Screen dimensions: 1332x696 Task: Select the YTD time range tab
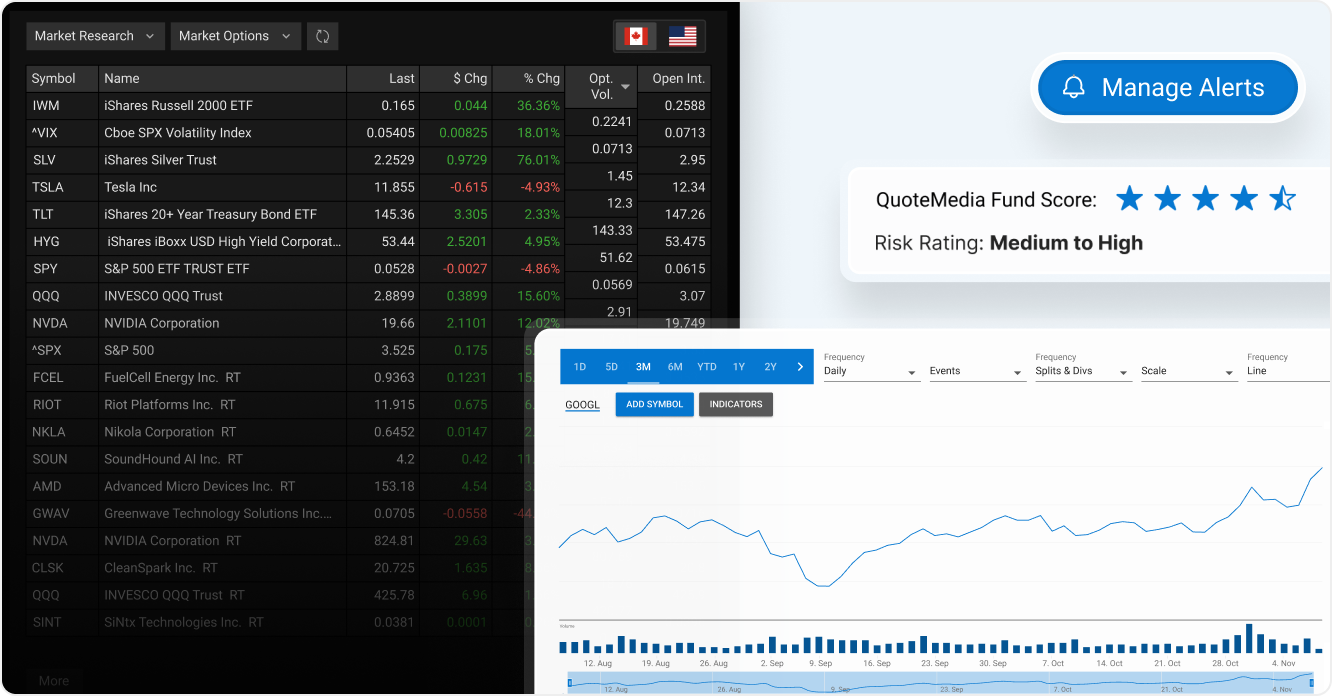707,367
